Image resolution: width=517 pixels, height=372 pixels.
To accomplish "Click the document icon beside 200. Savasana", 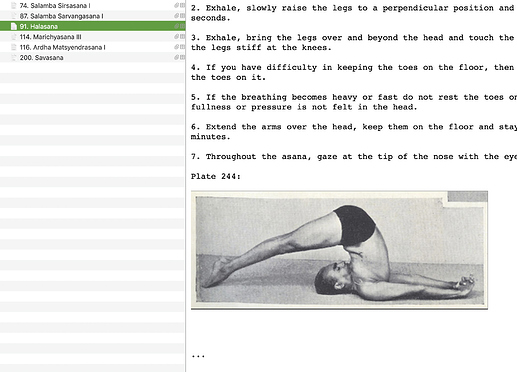I will [x=14, y=57].
